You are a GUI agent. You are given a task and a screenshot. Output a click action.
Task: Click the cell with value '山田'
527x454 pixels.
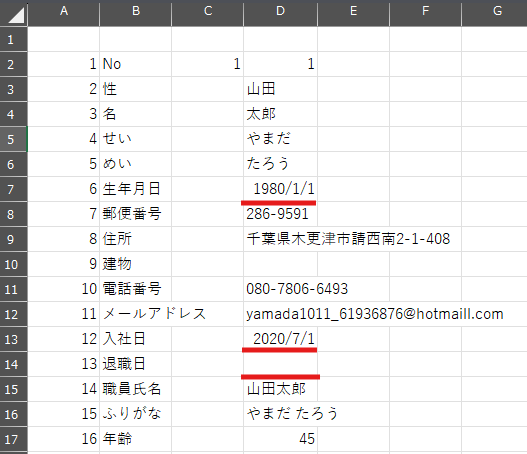point(281,89)
